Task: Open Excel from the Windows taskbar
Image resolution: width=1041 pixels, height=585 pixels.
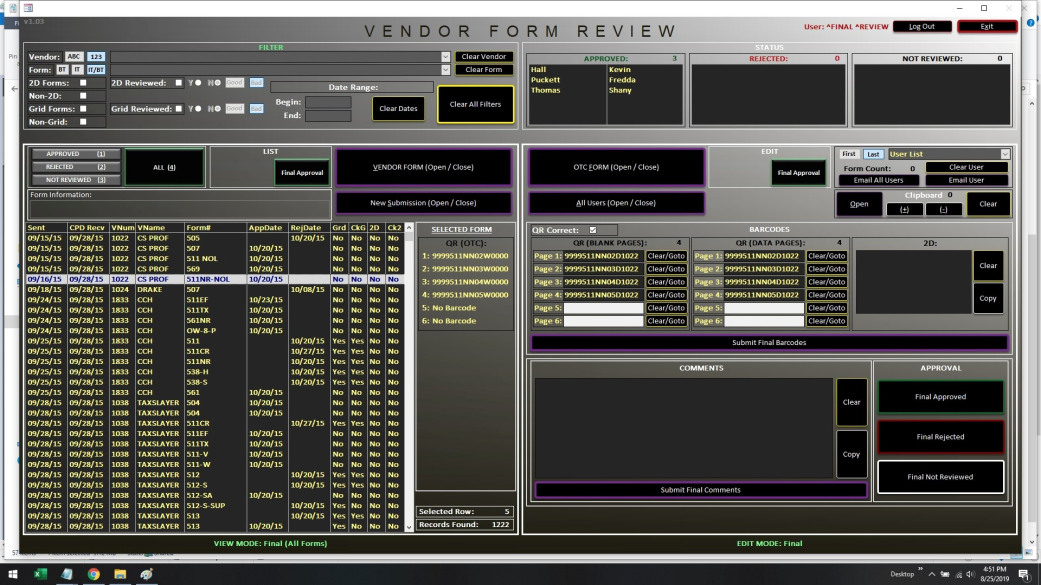Action: point(41,575)
